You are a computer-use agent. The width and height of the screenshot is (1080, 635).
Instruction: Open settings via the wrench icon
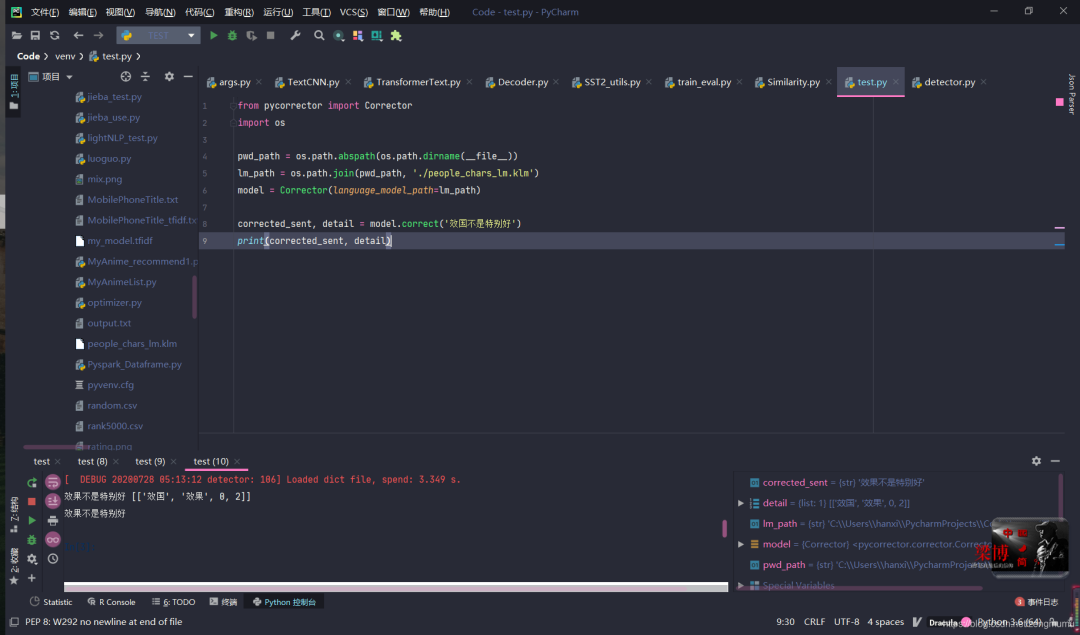click(295, 35)
